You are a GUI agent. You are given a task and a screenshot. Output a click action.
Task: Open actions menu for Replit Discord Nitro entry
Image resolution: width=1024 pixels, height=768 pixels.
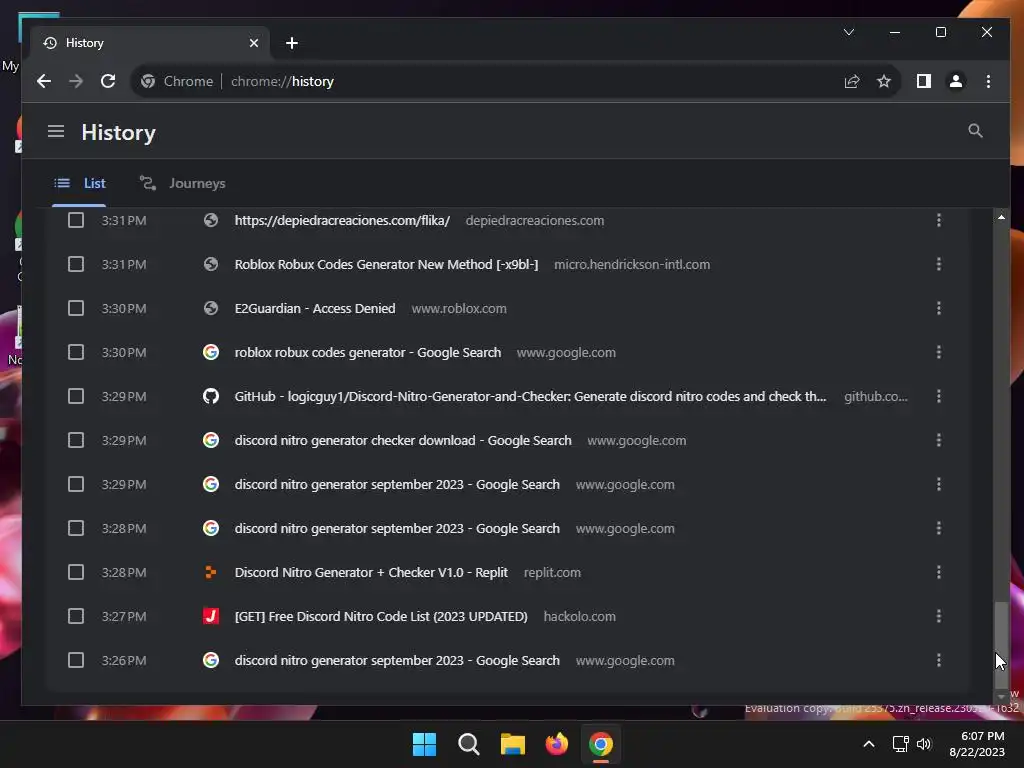click(x=938, y=572)
